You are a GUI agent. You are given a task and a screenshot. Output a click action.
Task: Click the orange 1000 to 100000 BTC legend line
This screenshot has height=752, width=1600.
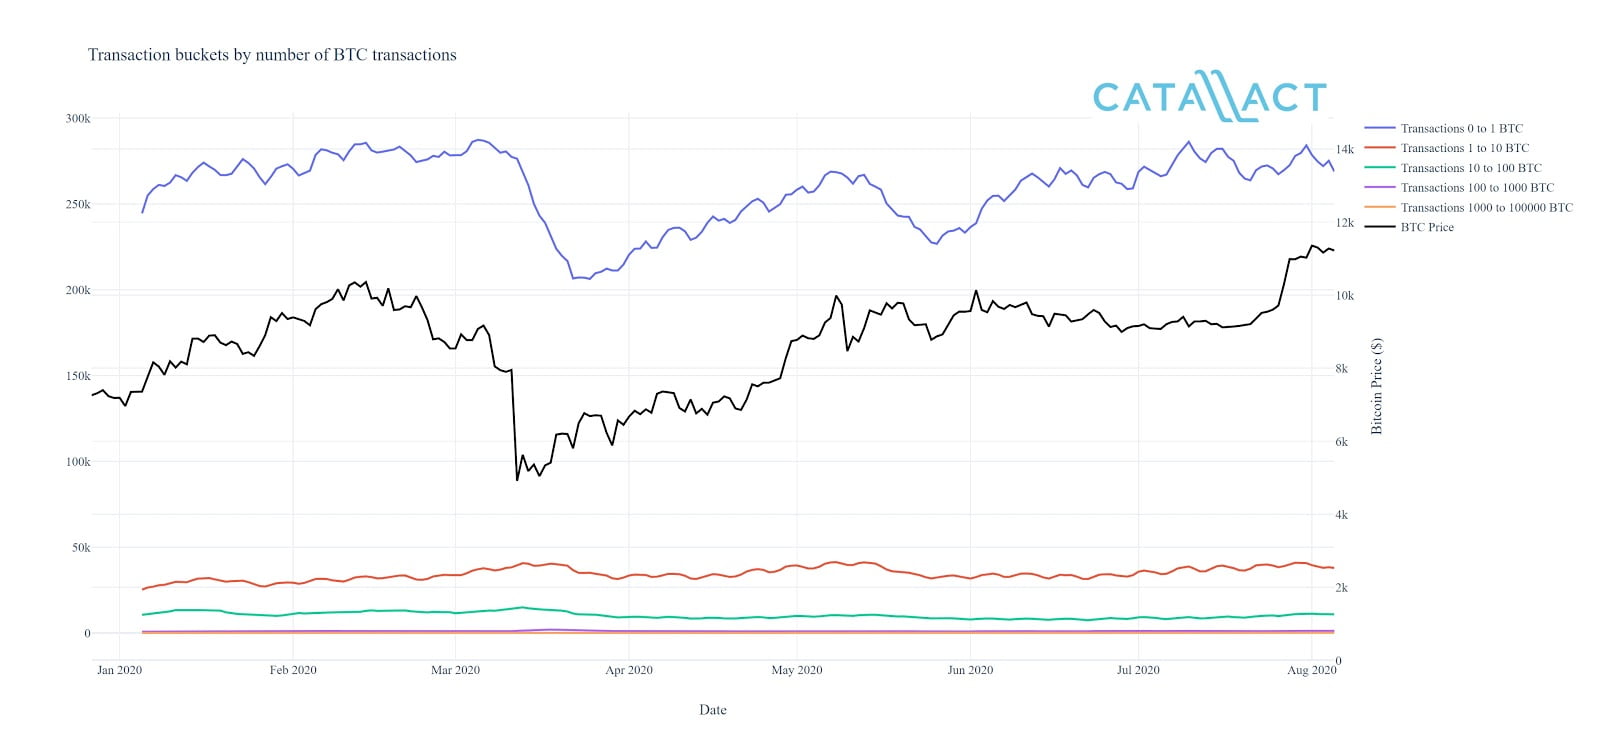click(x=1380, y=207)
